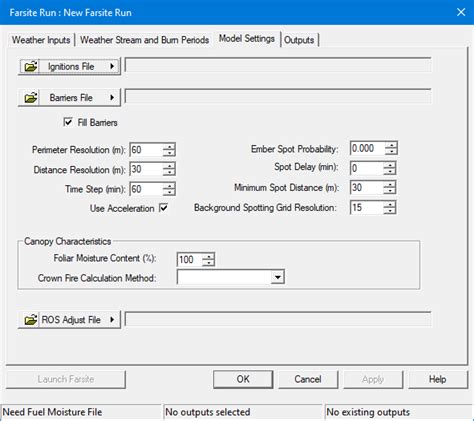Image resolution: width=474 pixels, height=421 pixels.
Task: Decrease Minimum Spot Distance with down arrow
Action: point(389,191)
